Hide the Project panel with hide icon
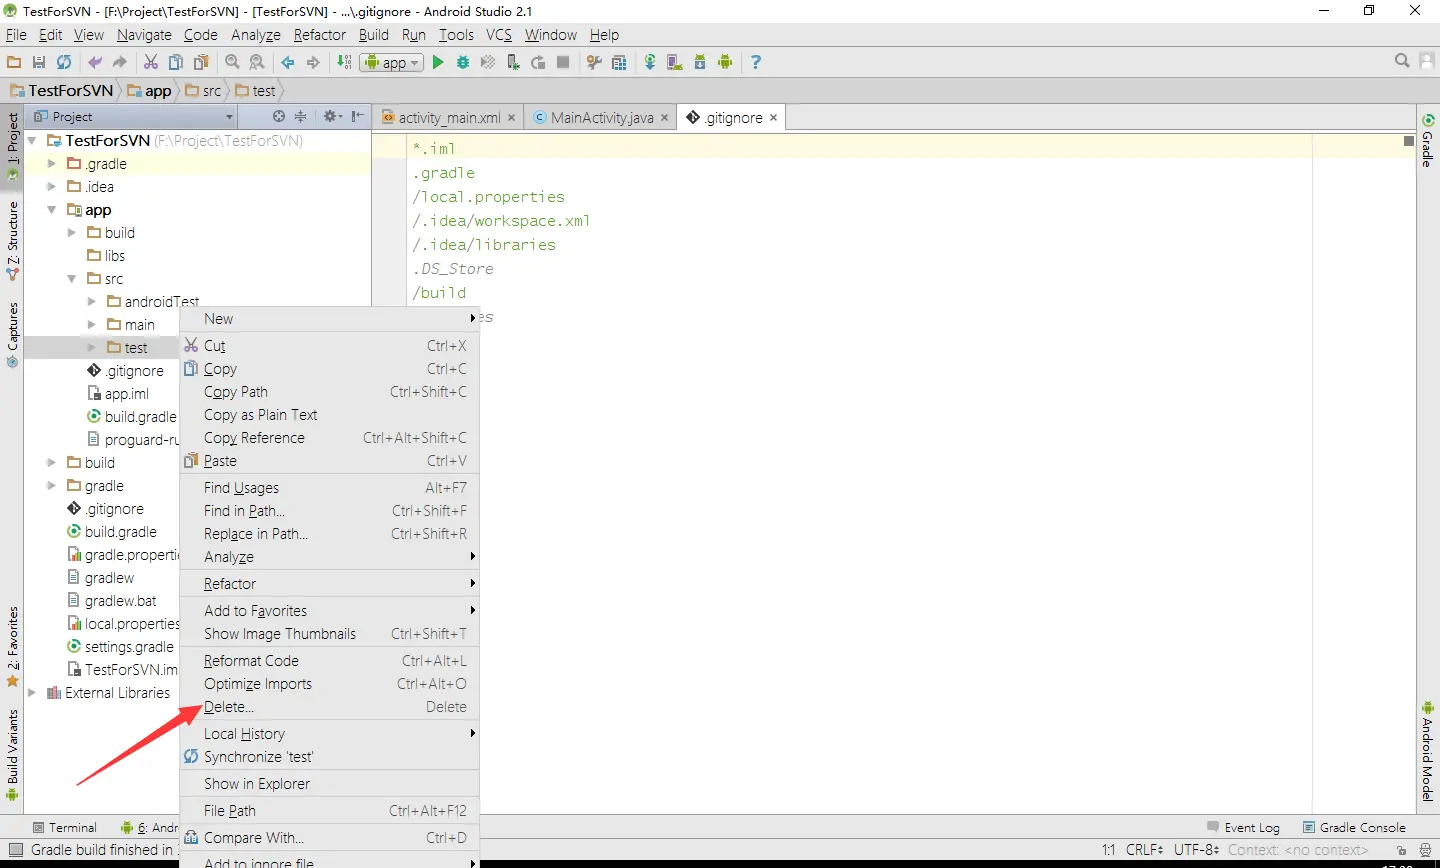 pos(357,117)
